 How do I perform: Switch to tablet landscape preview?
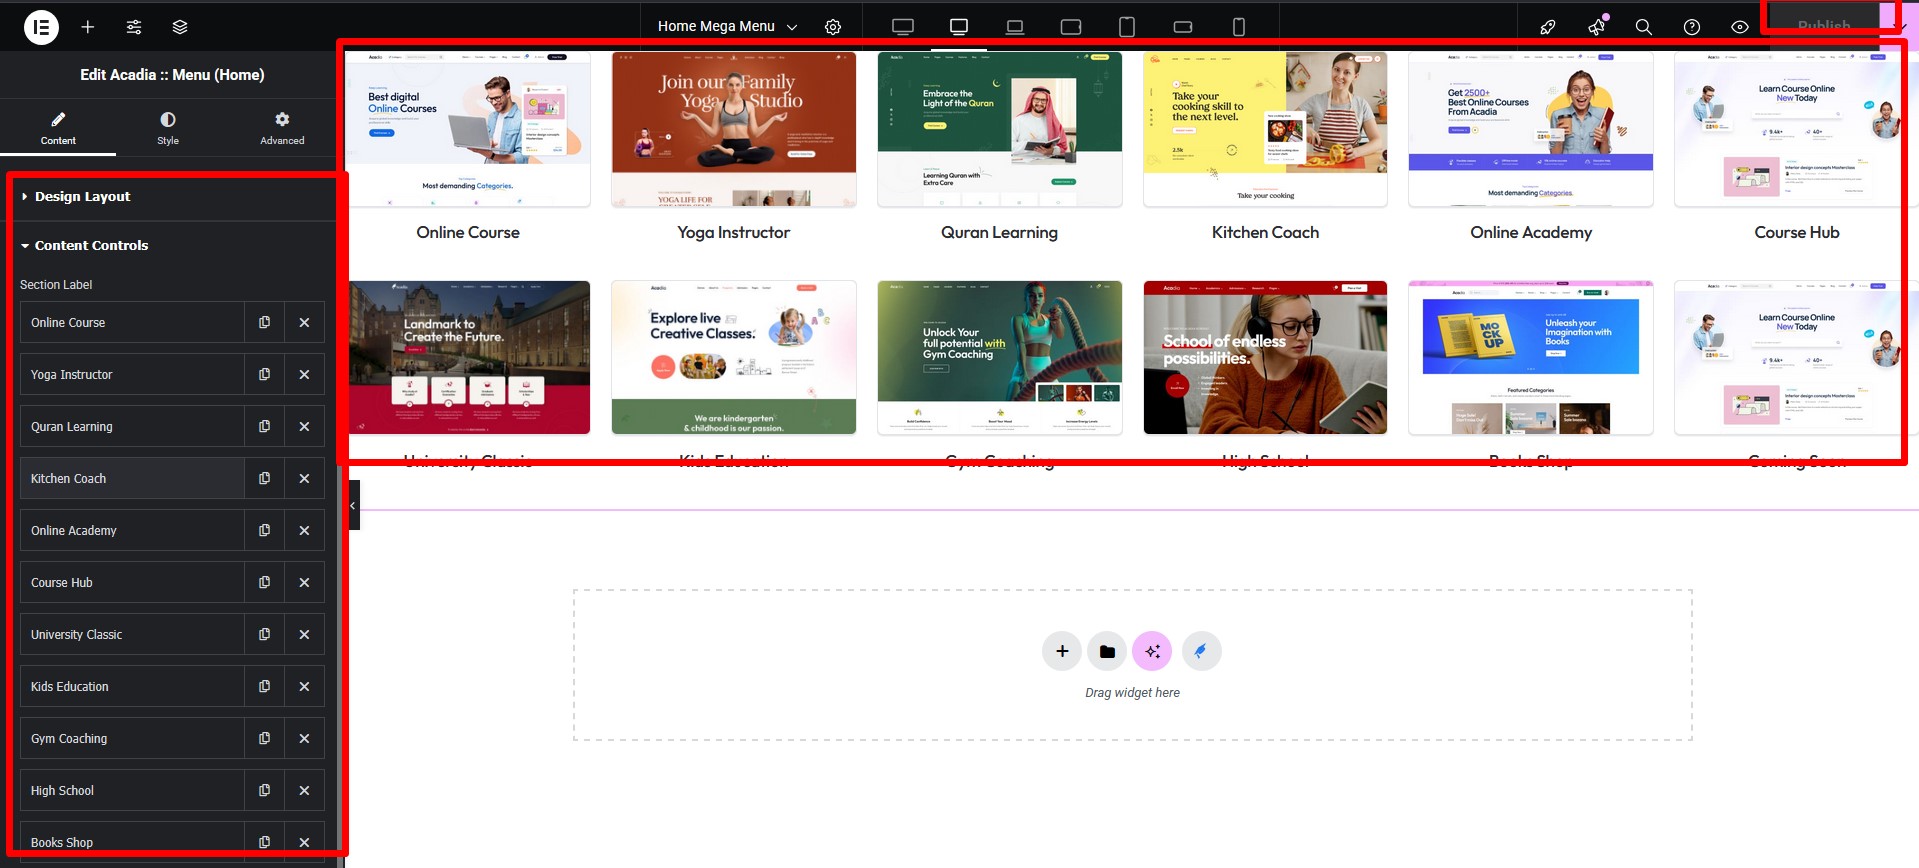1071,27
